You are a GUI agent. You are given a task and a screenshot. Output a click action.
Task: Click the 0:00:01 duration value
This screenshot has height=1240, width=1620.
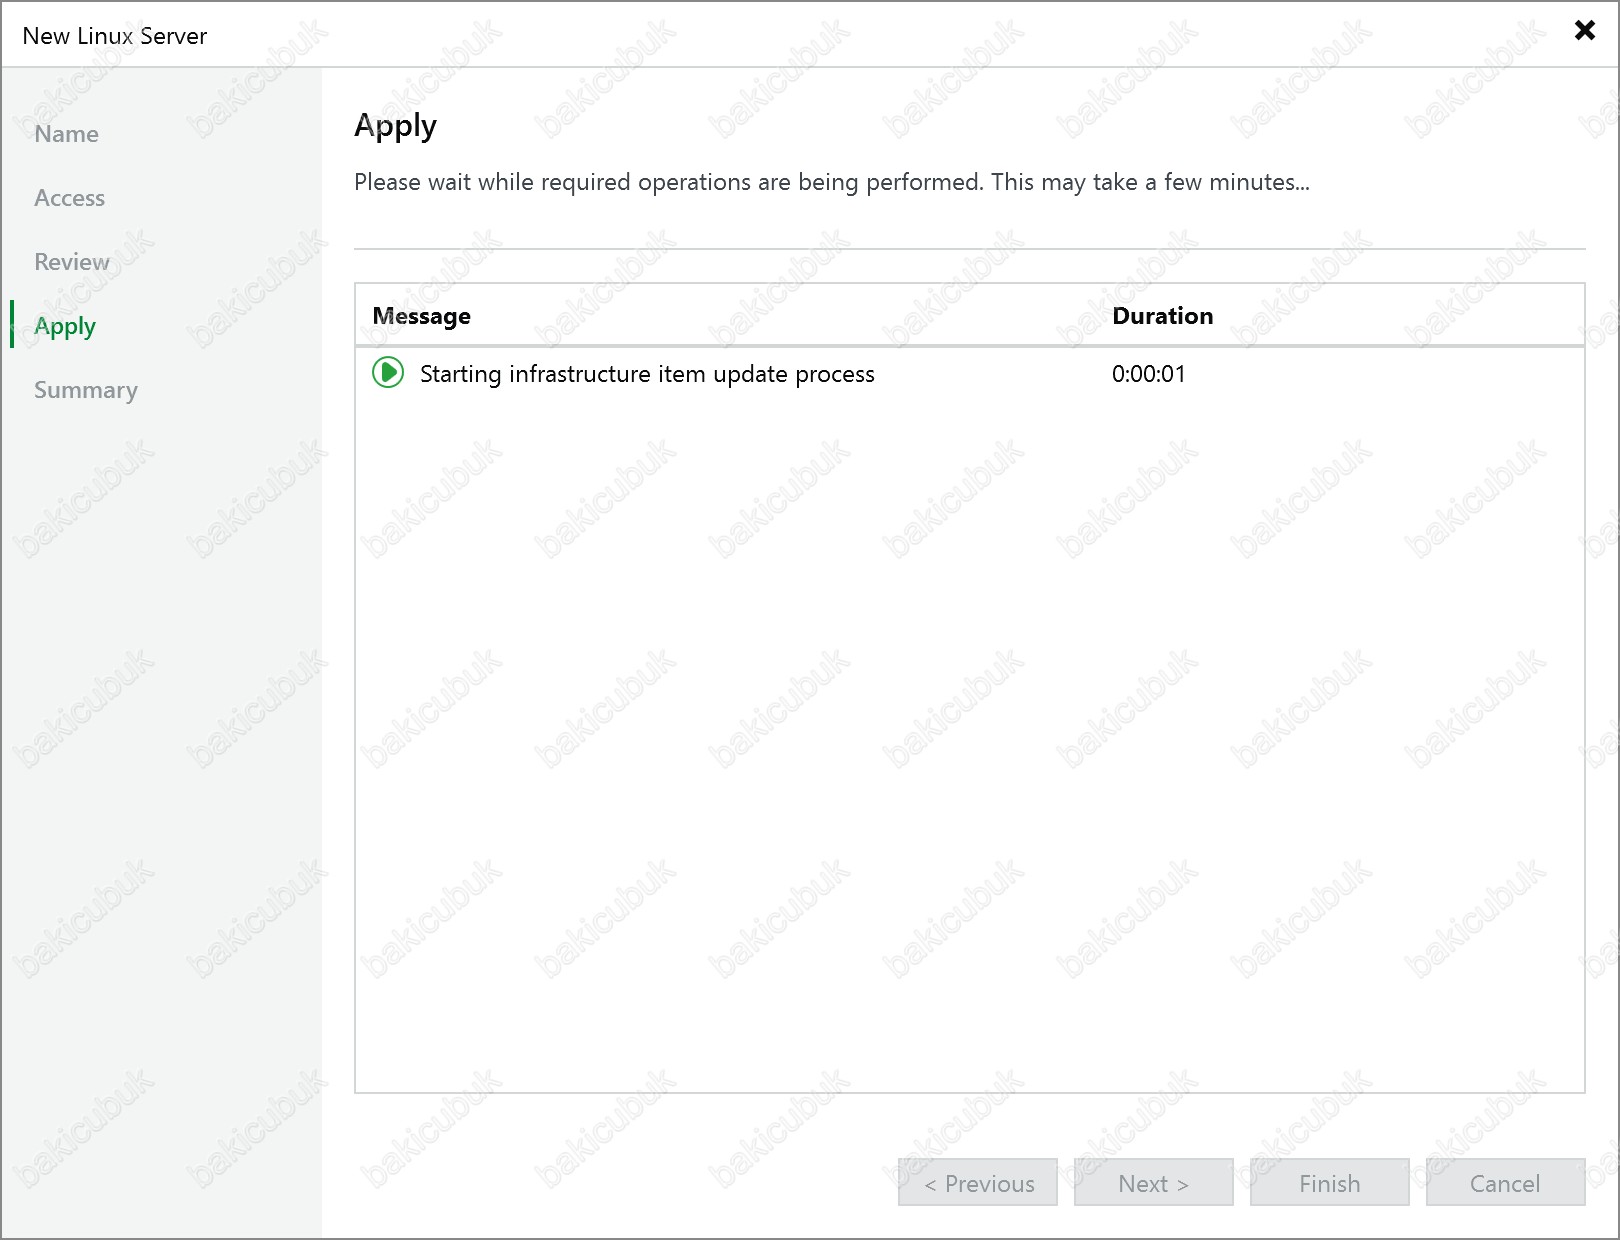click(x=1148, y=374)
